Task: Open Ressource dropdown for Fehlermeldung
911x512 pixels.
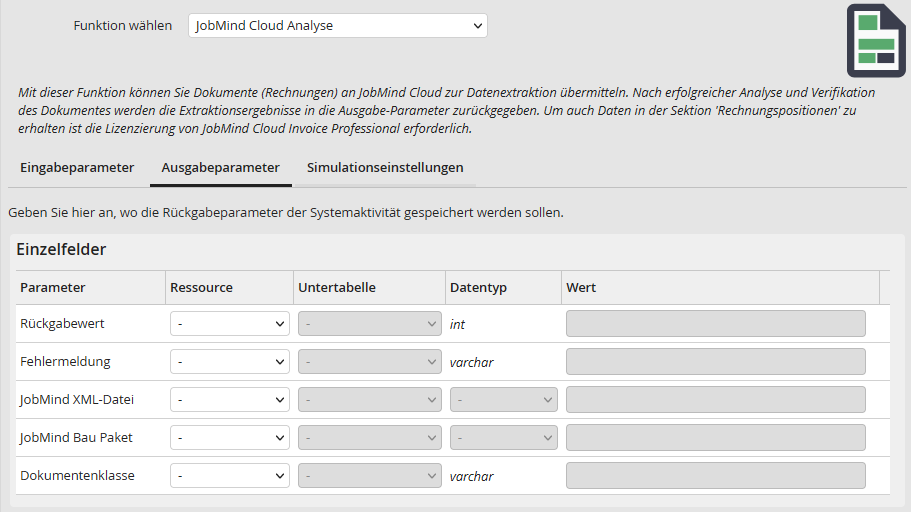Action: 229,362
